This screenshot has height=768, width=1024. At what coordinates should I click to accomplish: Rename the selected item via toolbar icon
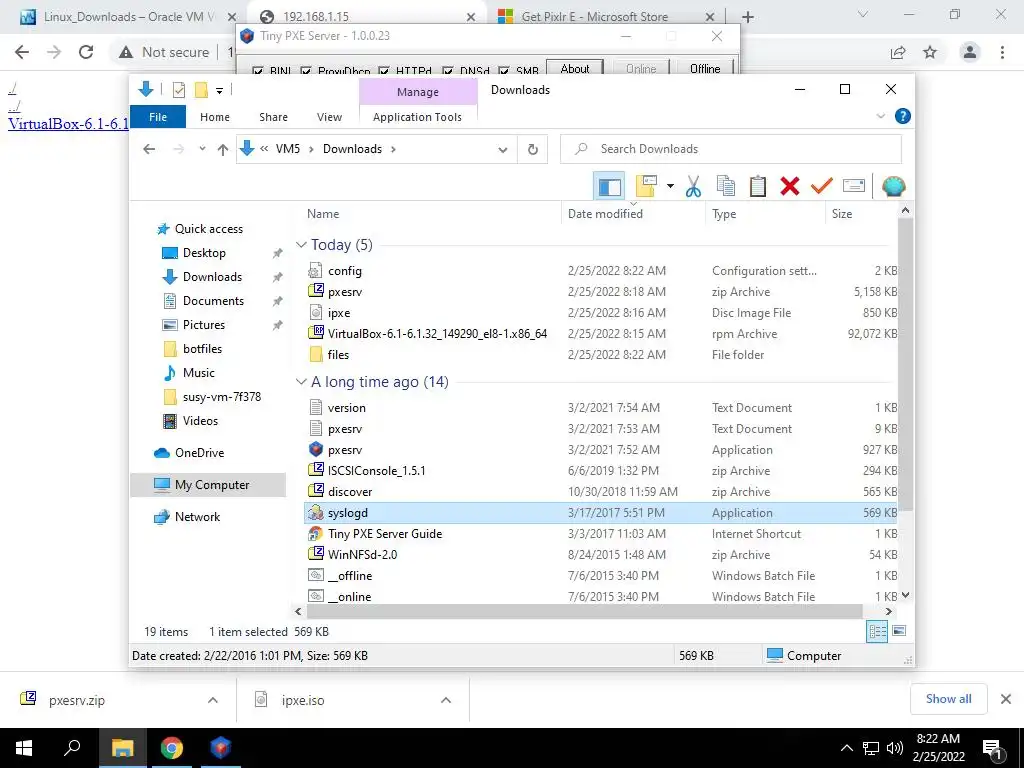[854, 186]
